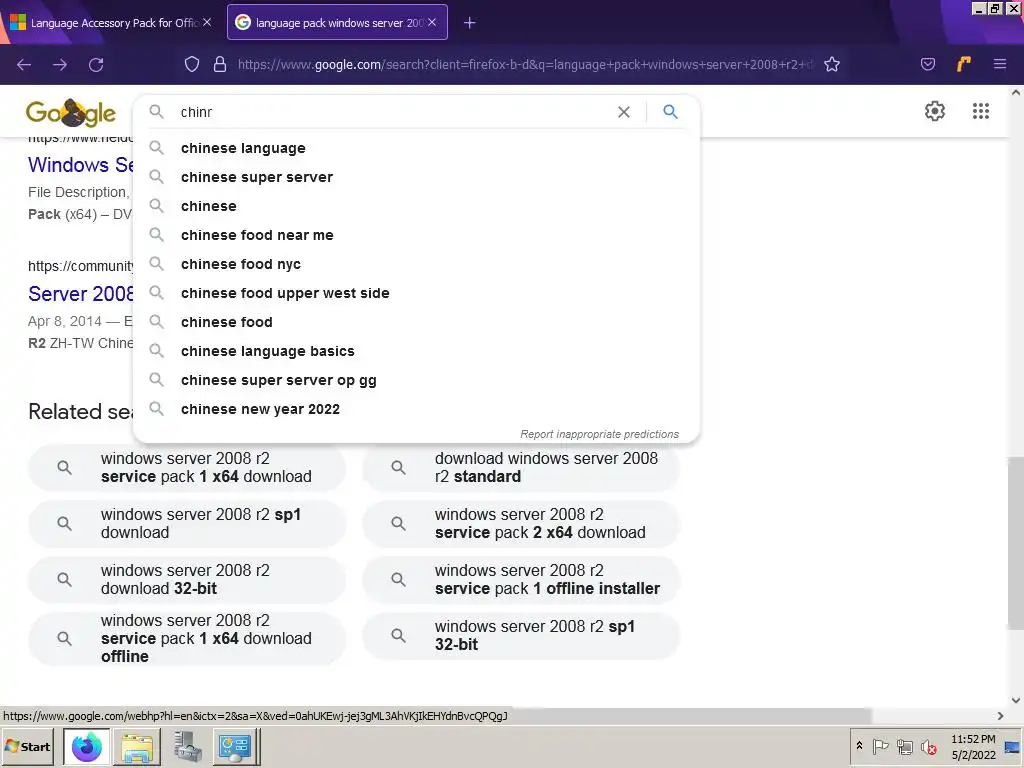The height and width of the screenshot is (768, 1024).
Task: Search 'service pack 2 x64 download'
Action: [x=521, y=523]
